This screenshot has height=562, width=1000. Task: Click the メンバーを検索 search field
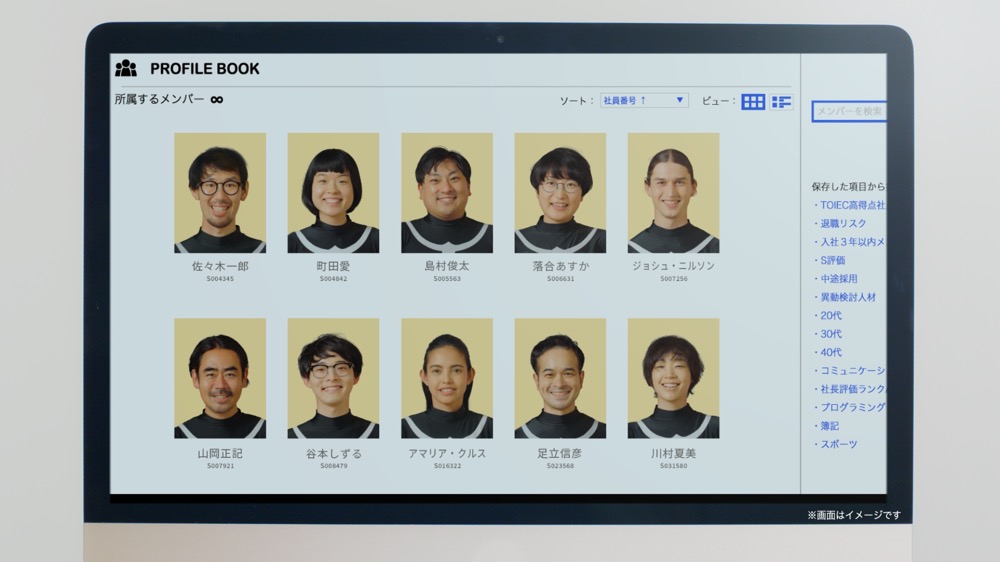(849, 111)
